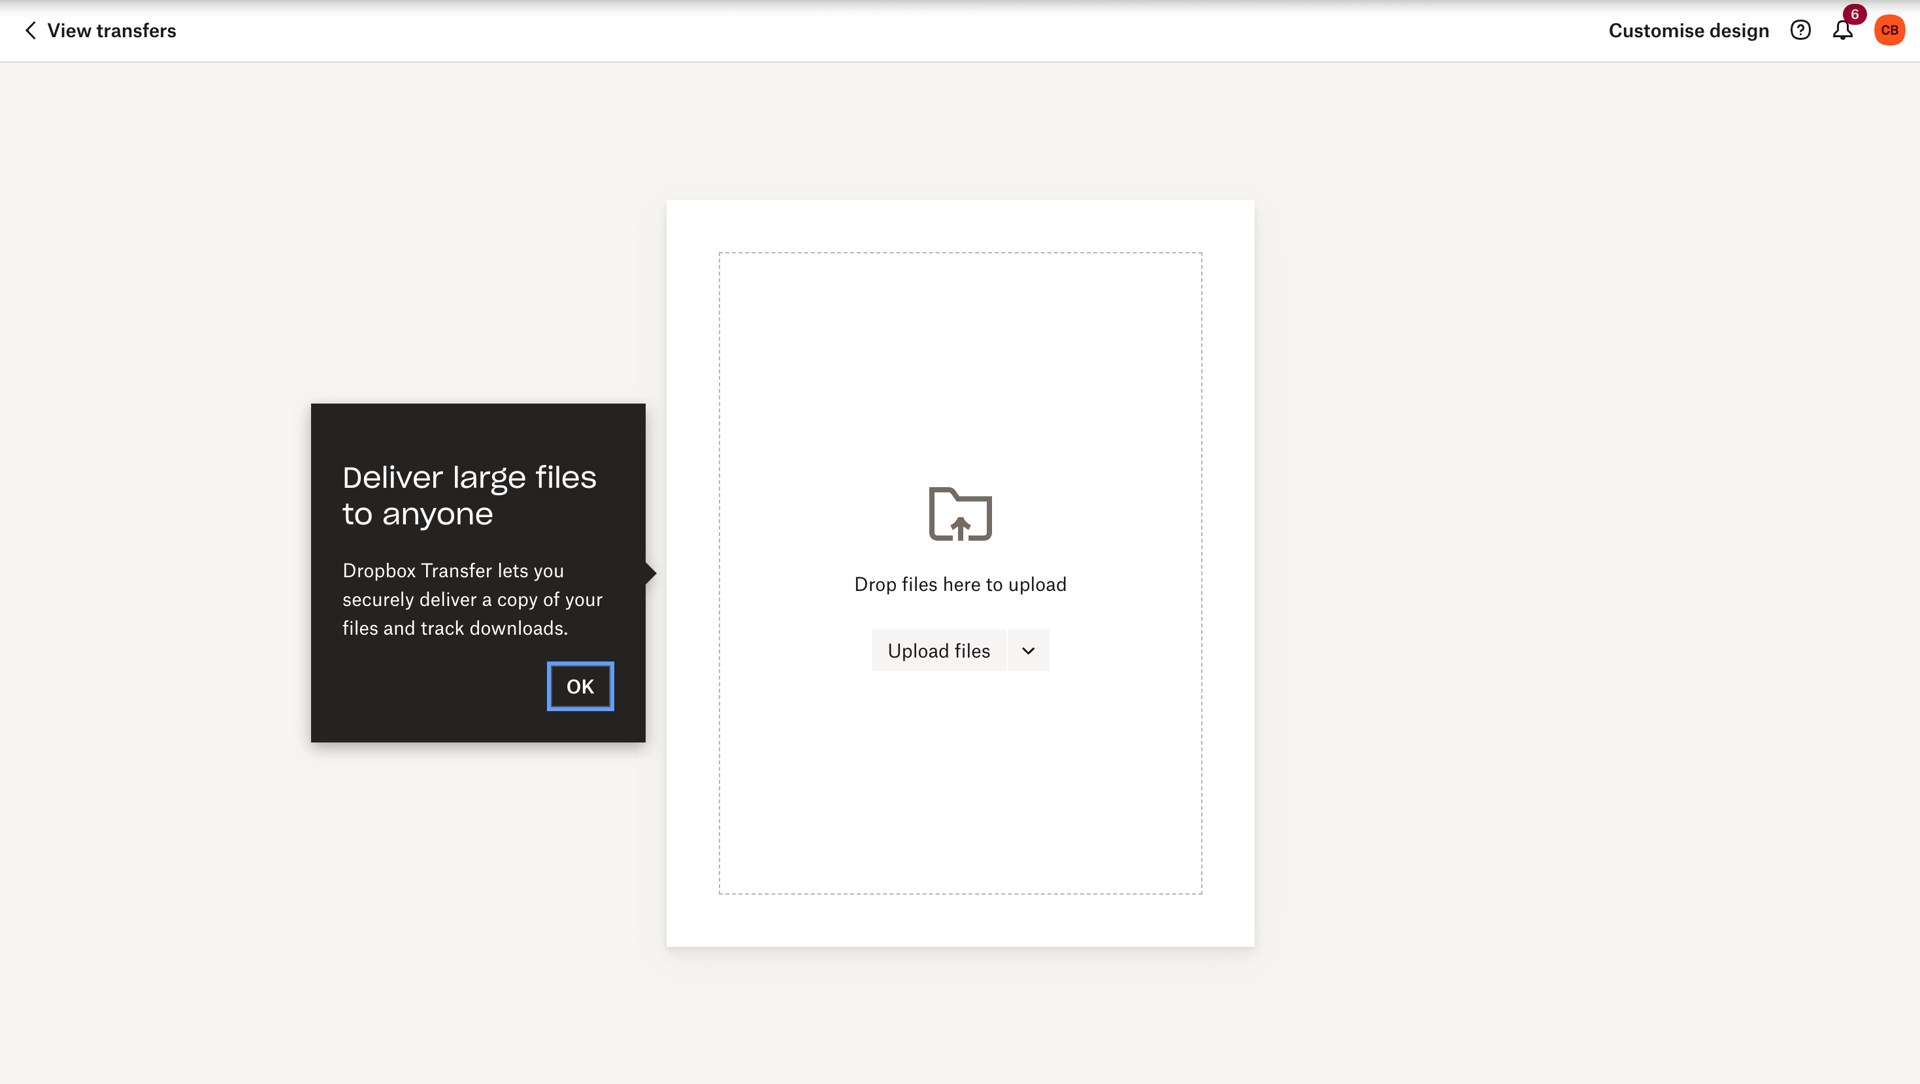Click the notification bell icon
The height and width of the screenshot is (1084, 1920).
pos(1842,30)
